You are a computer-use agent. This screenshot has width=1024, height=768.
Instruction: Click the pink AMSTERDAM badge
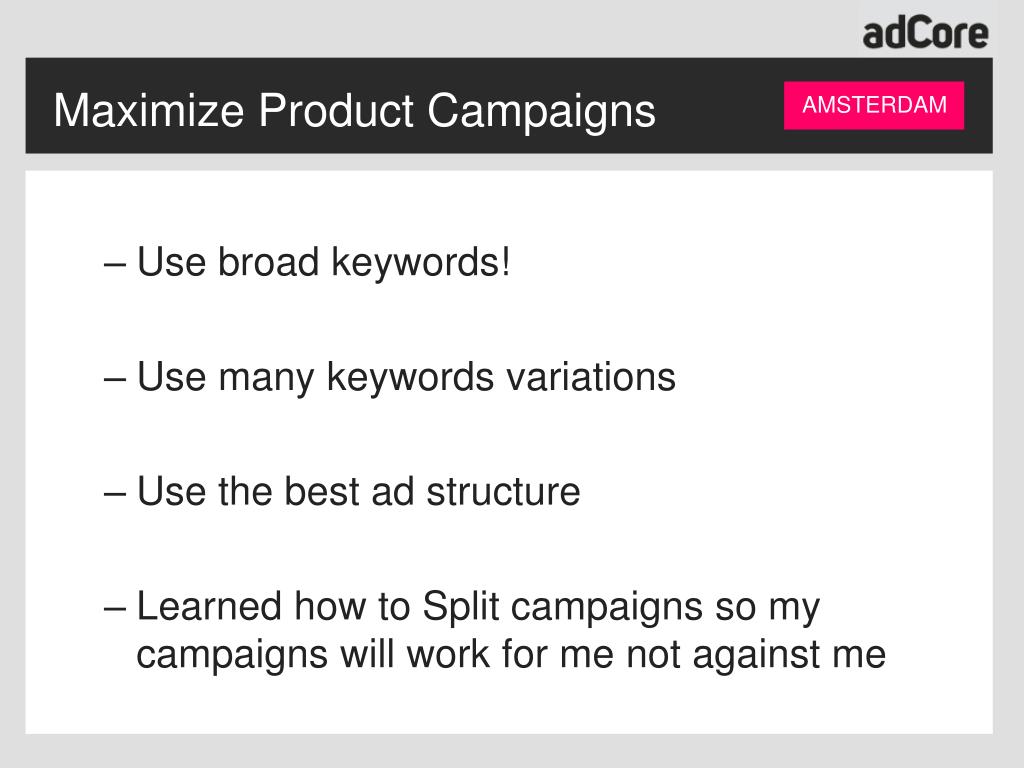(874, 105)
